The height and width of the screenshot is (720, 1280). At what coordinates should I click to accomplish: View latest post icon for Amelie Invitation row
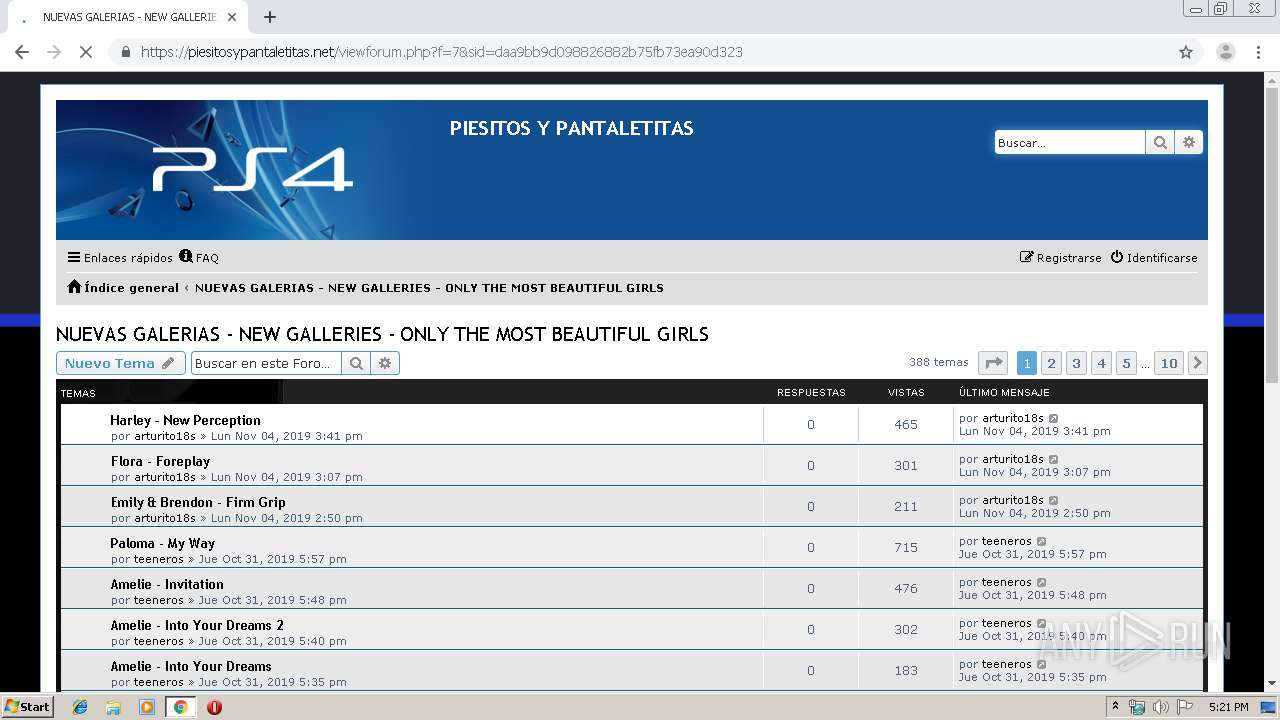coord(1041,583)
